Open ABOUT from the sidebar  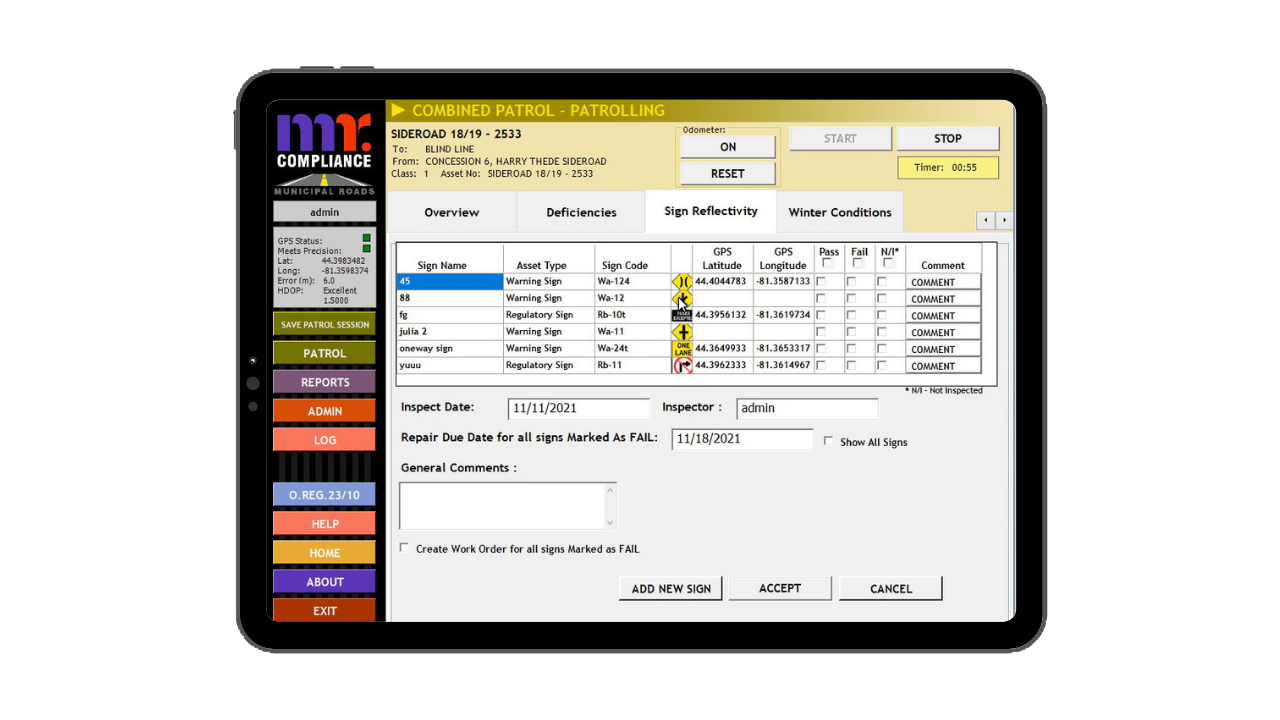coord(324,582)
